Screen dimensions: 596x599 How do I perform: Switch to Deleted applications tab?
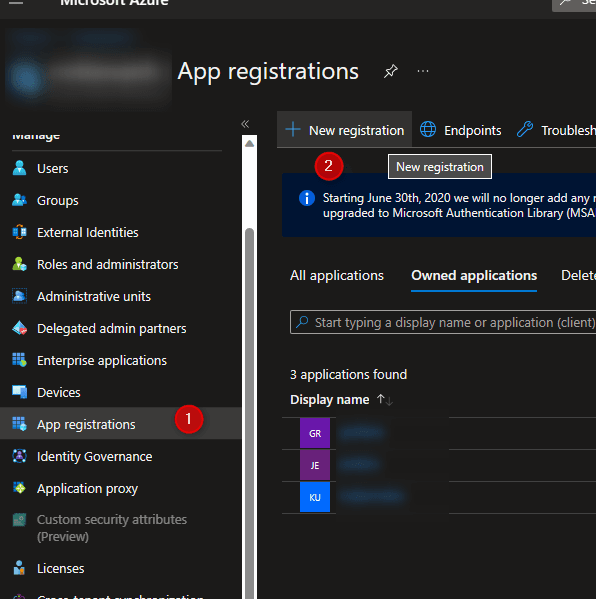coord(578,275)
